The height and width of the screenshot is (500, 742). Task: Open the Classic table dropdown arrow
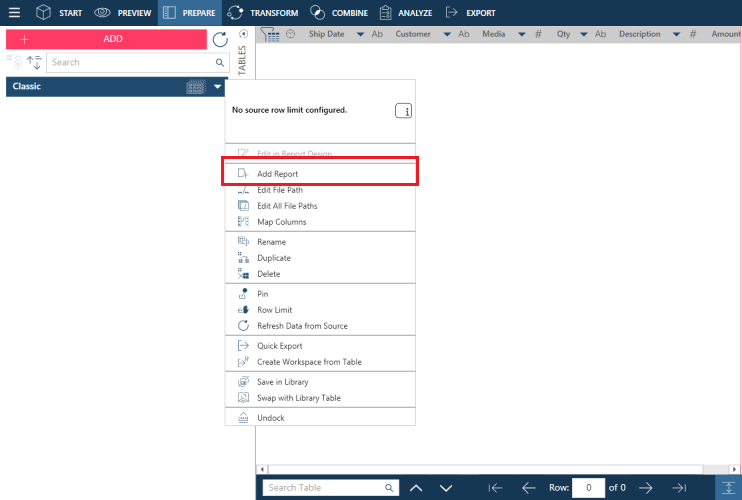217,87
